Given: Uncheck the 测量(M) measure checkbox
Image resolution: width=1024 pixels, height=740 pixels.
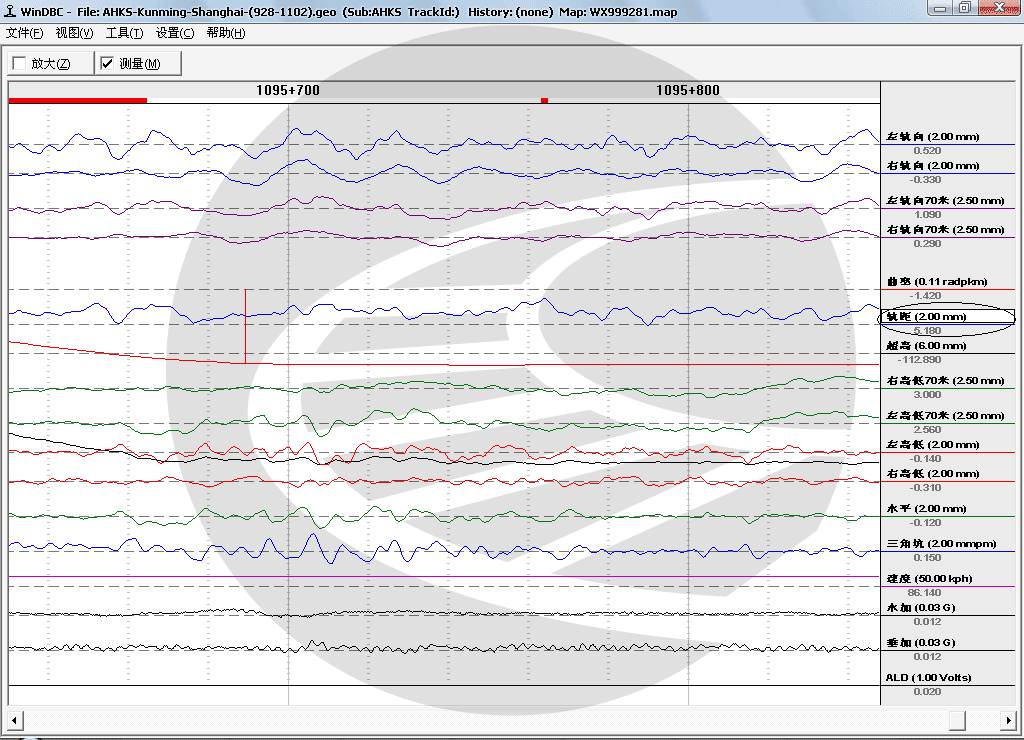Looking at the screenshot, I should (107, 63).
